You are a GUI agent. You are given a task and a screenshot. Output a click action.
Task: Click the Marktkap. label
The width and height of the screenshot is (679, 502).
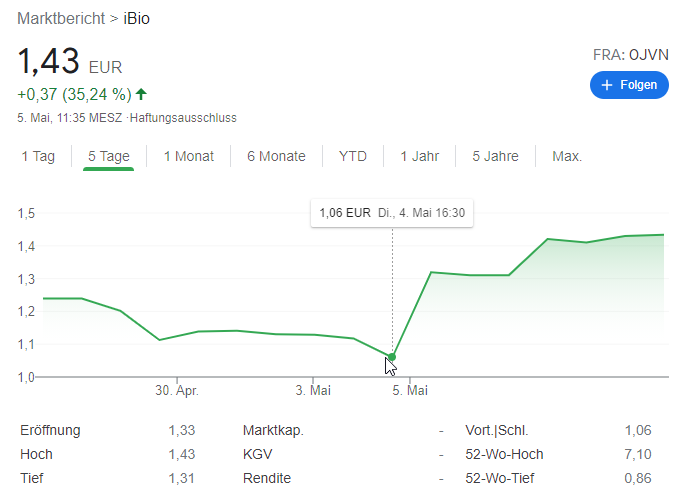[x=273, y=431]
